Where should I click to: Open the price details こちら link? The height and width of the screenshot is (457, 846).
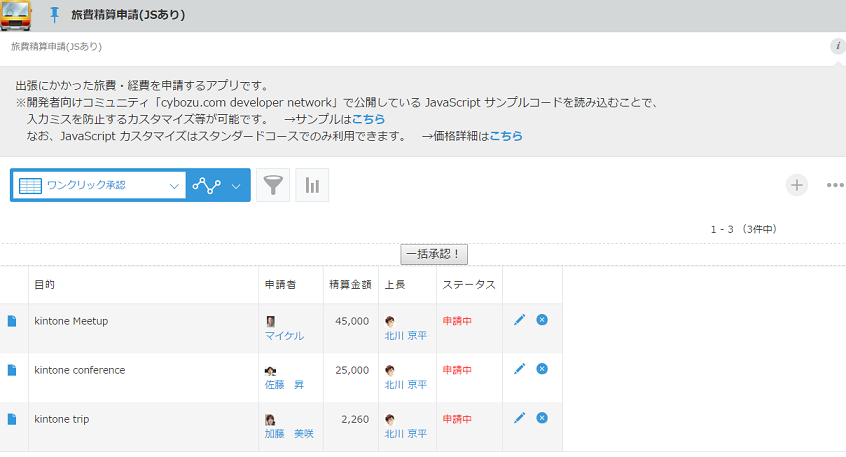click(506, 136)
